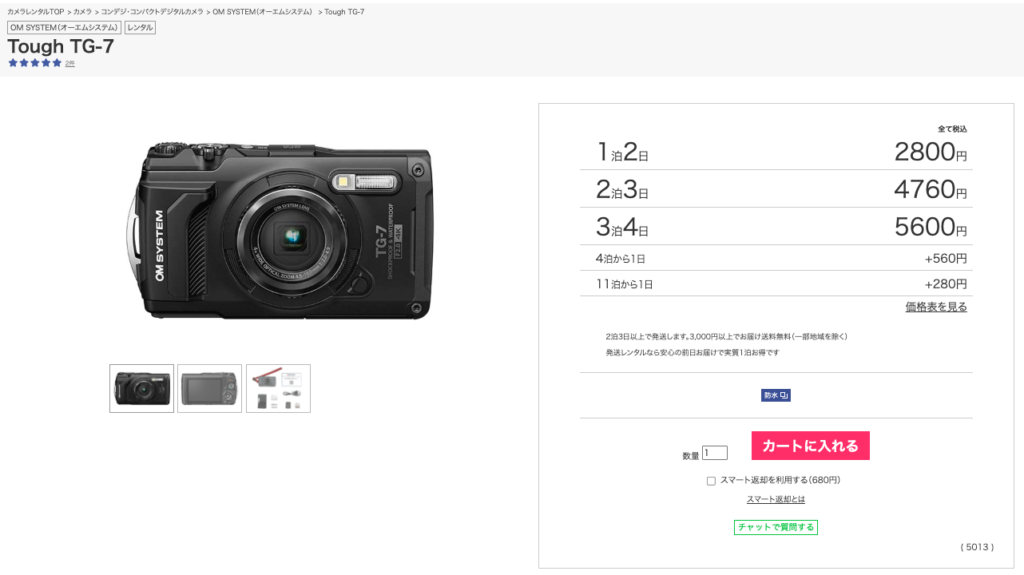Go to the カメラ breadcrumb link
Viewport: 1024px width, 575px height.
[82, 12]
